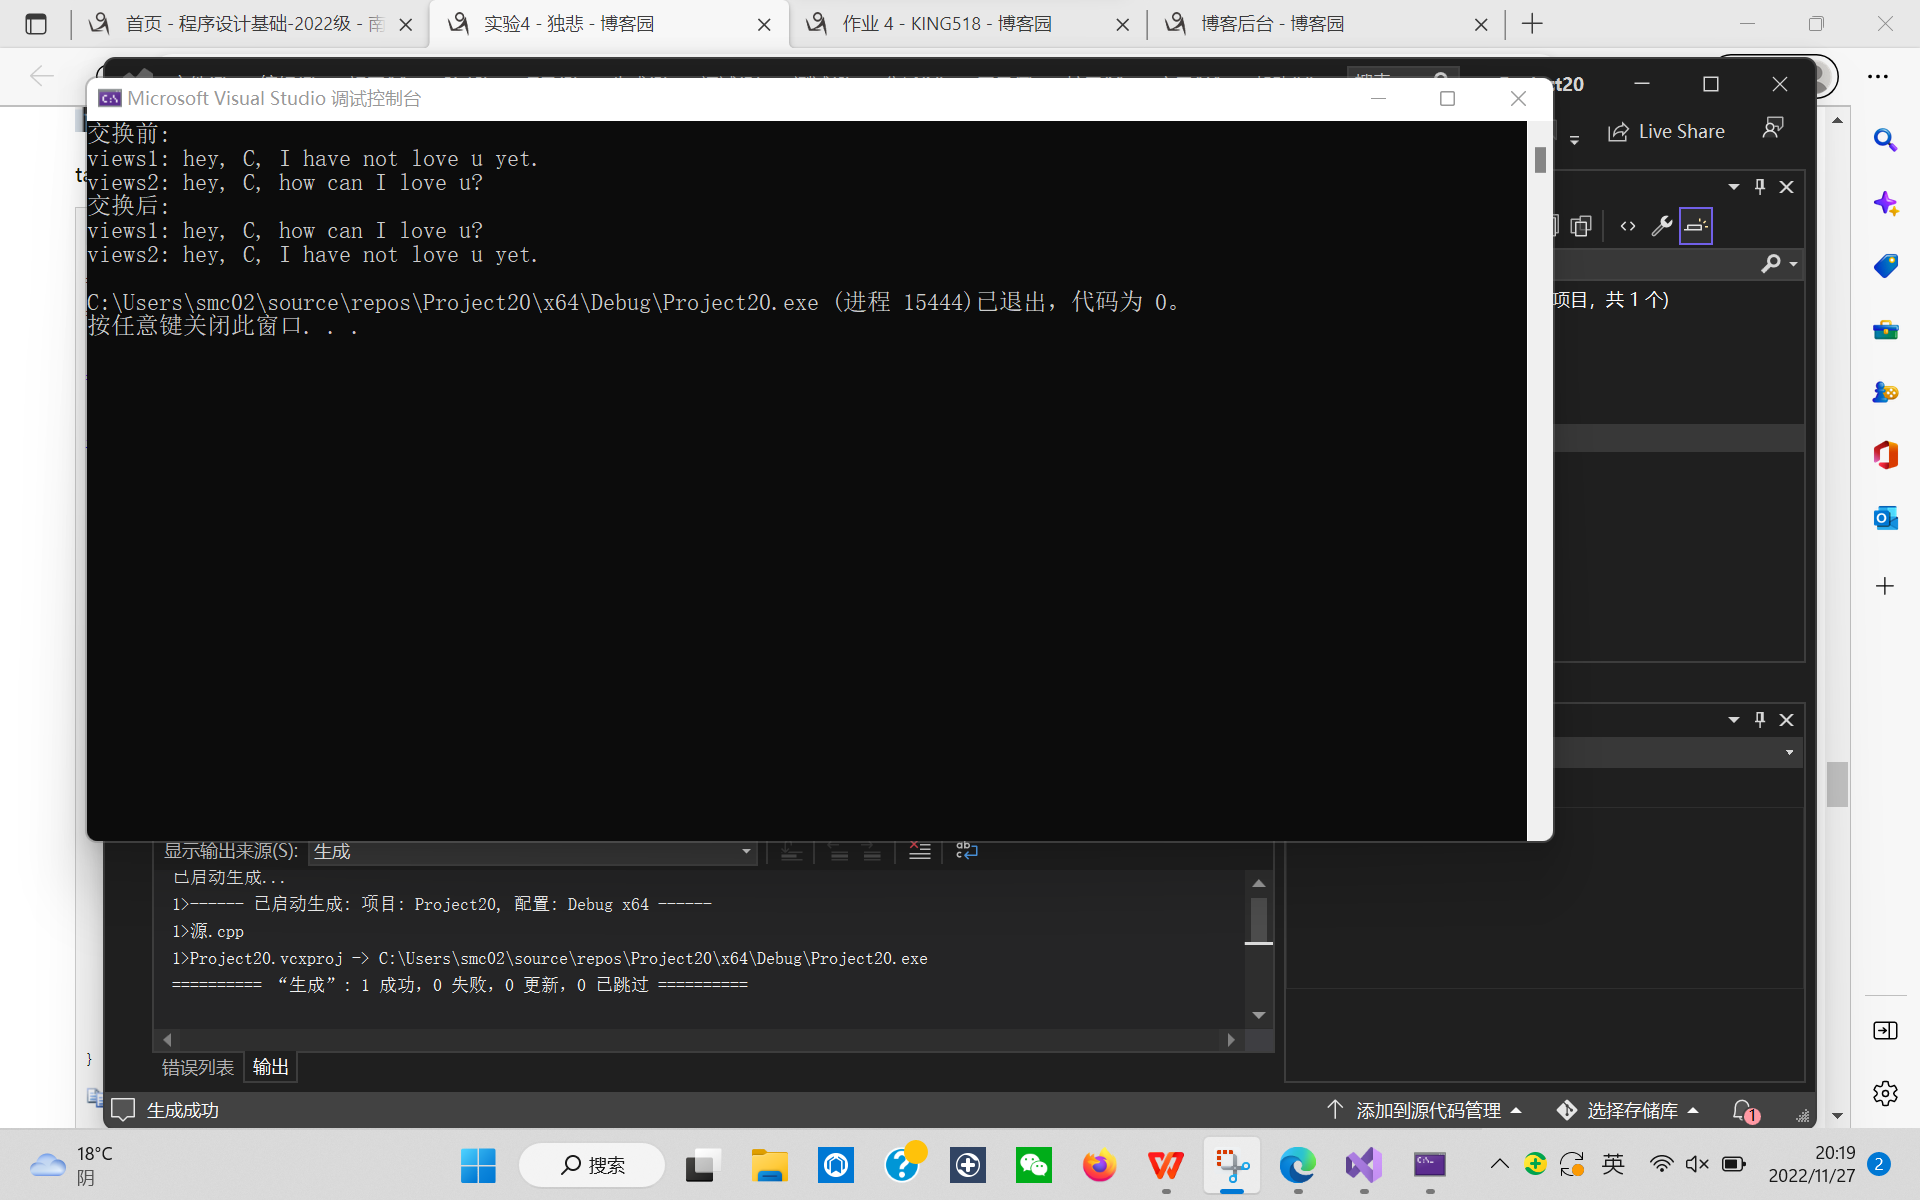Click the view code angle-brackets icon
This screenshot has width=1920, height=1200.
coord(1628,226)
